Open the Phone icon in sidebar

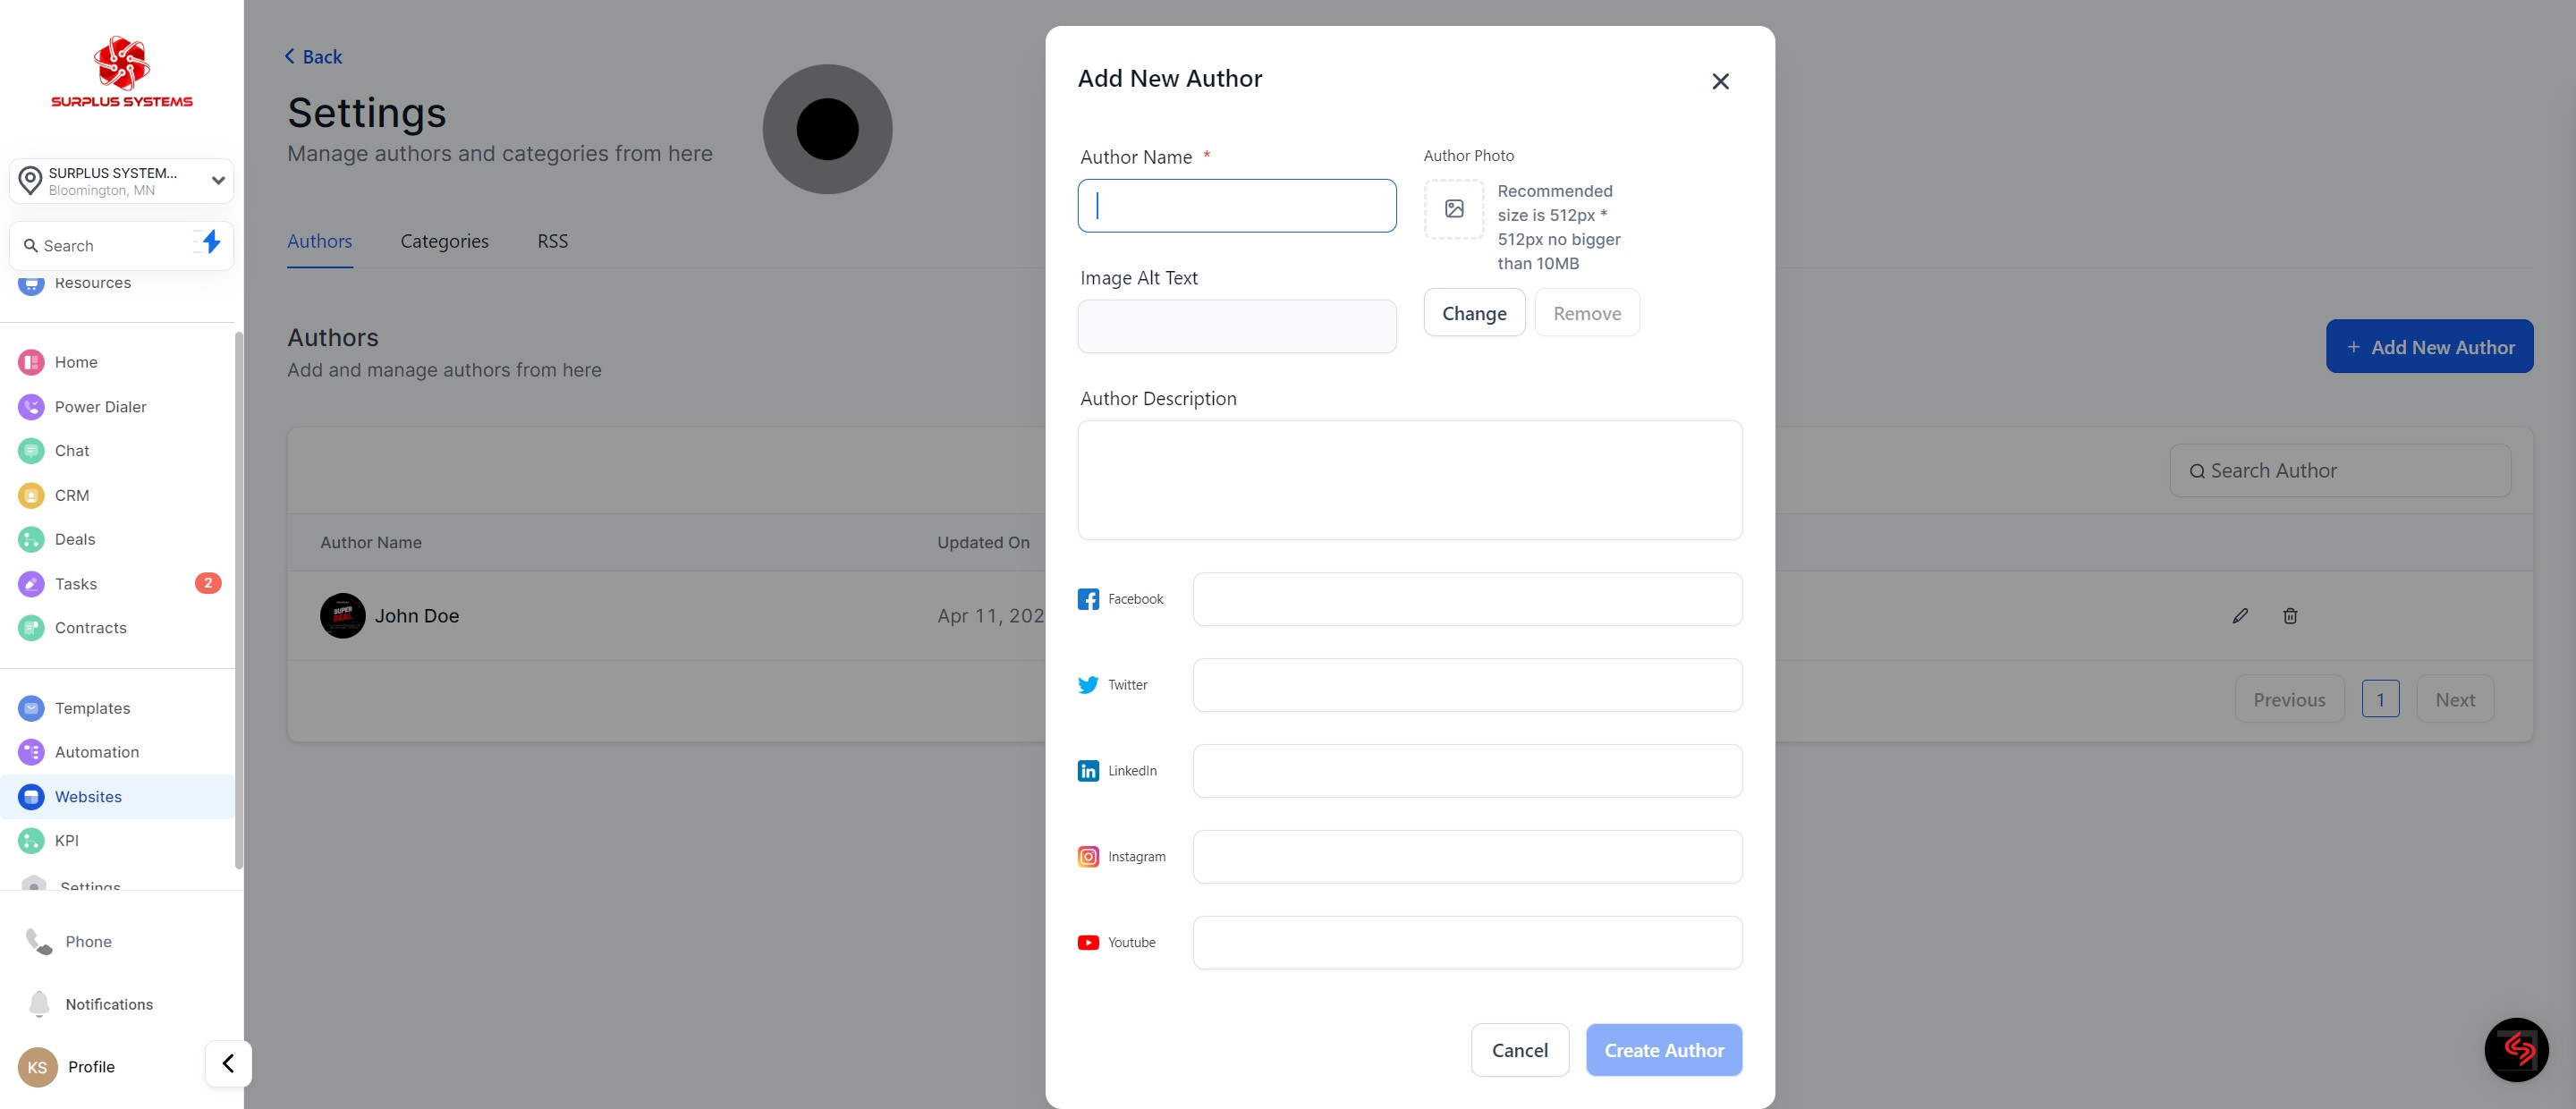pyautogui.click(x=39, y=941)
